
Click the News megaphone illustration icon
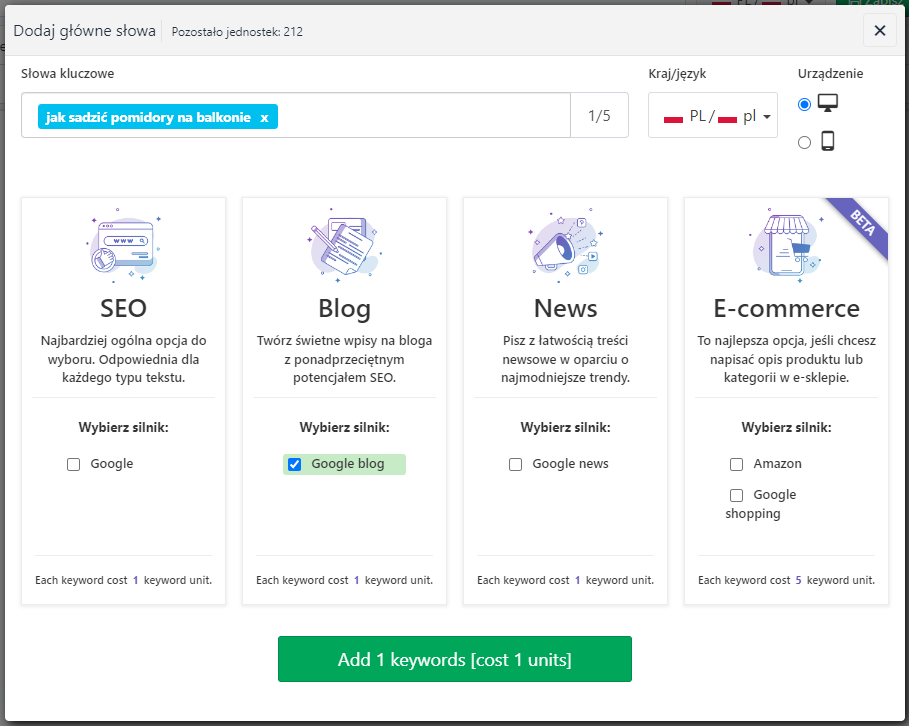point(565,246)
